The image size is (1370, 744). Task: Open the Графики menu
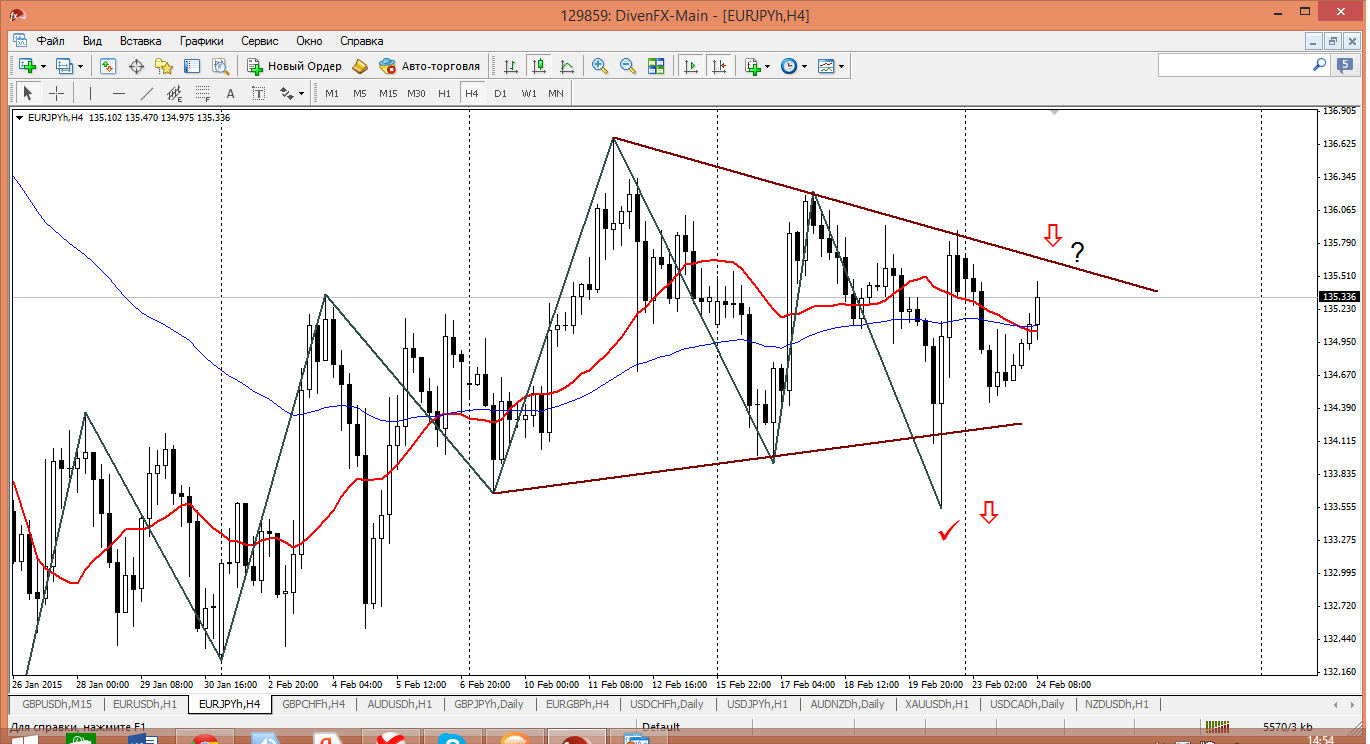pyautogui.click(x=201, y=41)
